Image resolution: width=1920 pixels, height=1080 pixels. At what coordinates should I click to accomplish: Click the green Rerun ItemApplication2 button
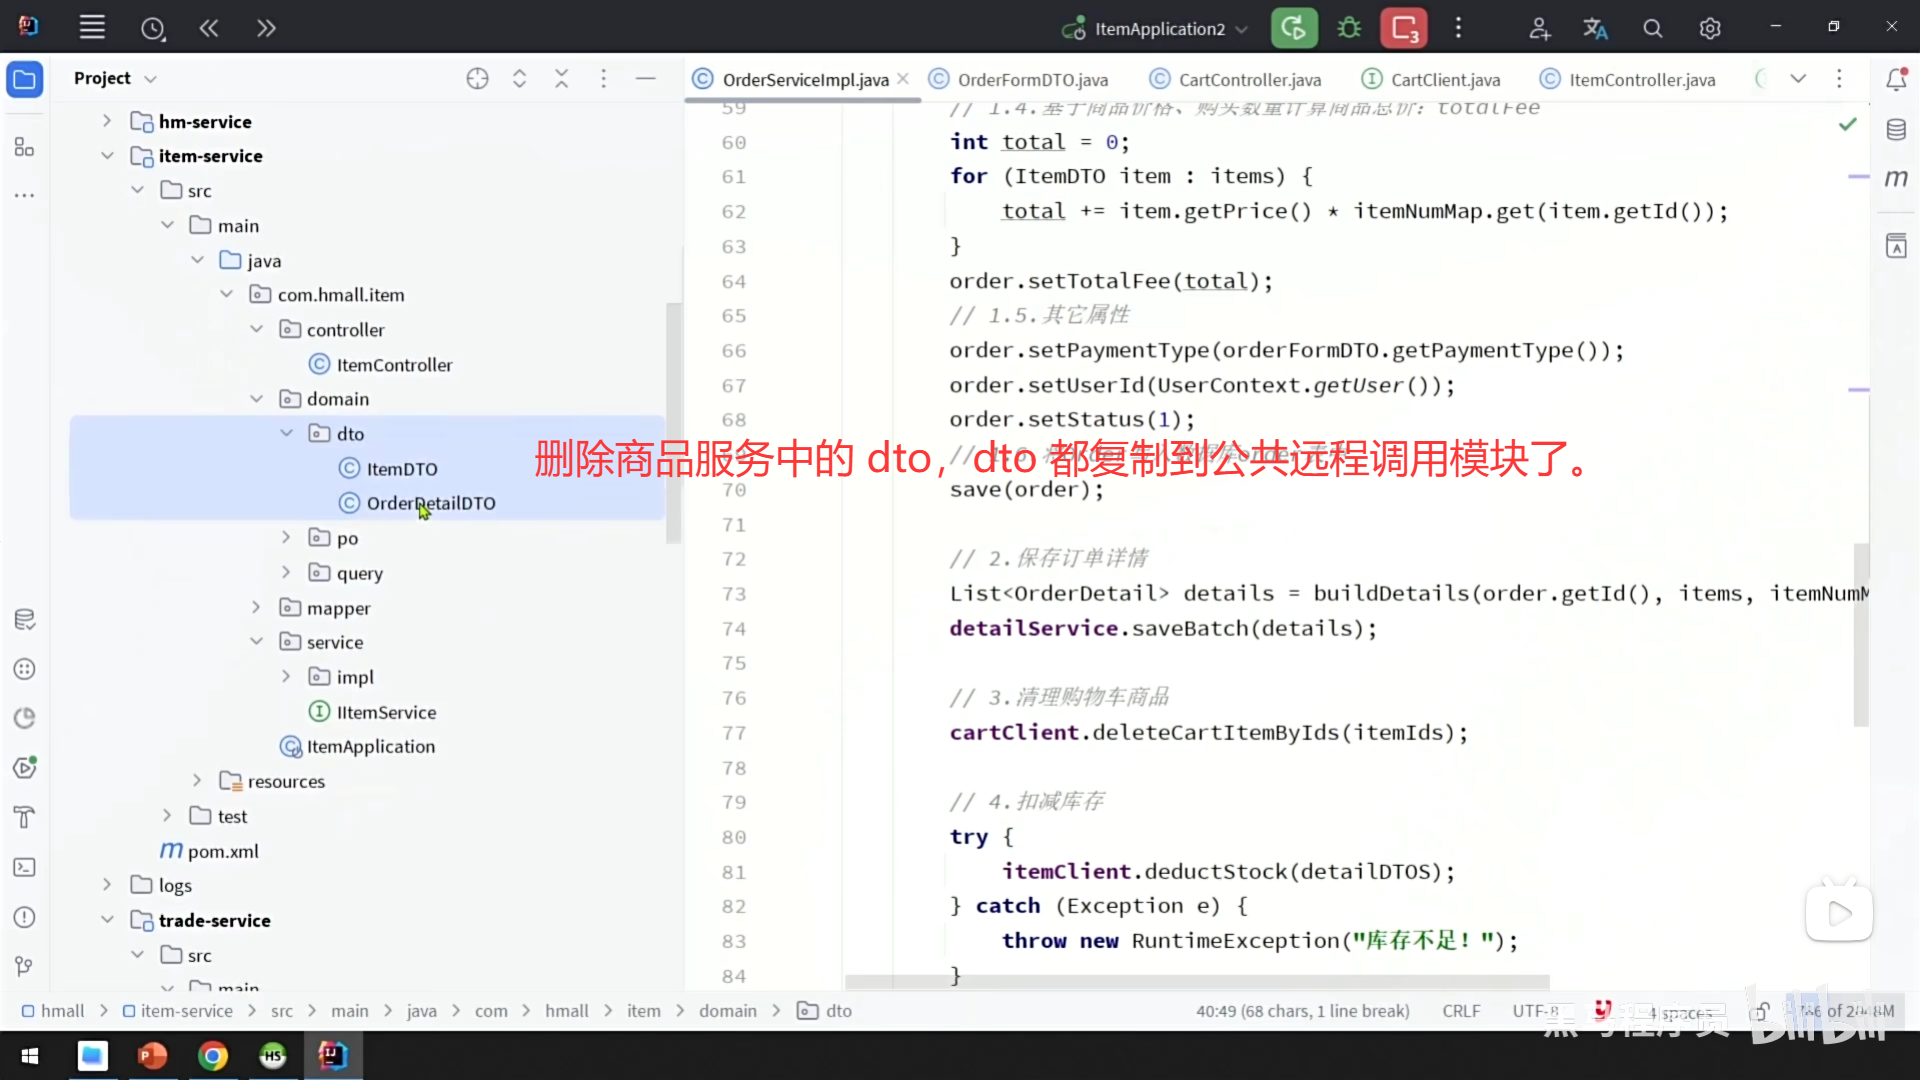(1293, 28)
